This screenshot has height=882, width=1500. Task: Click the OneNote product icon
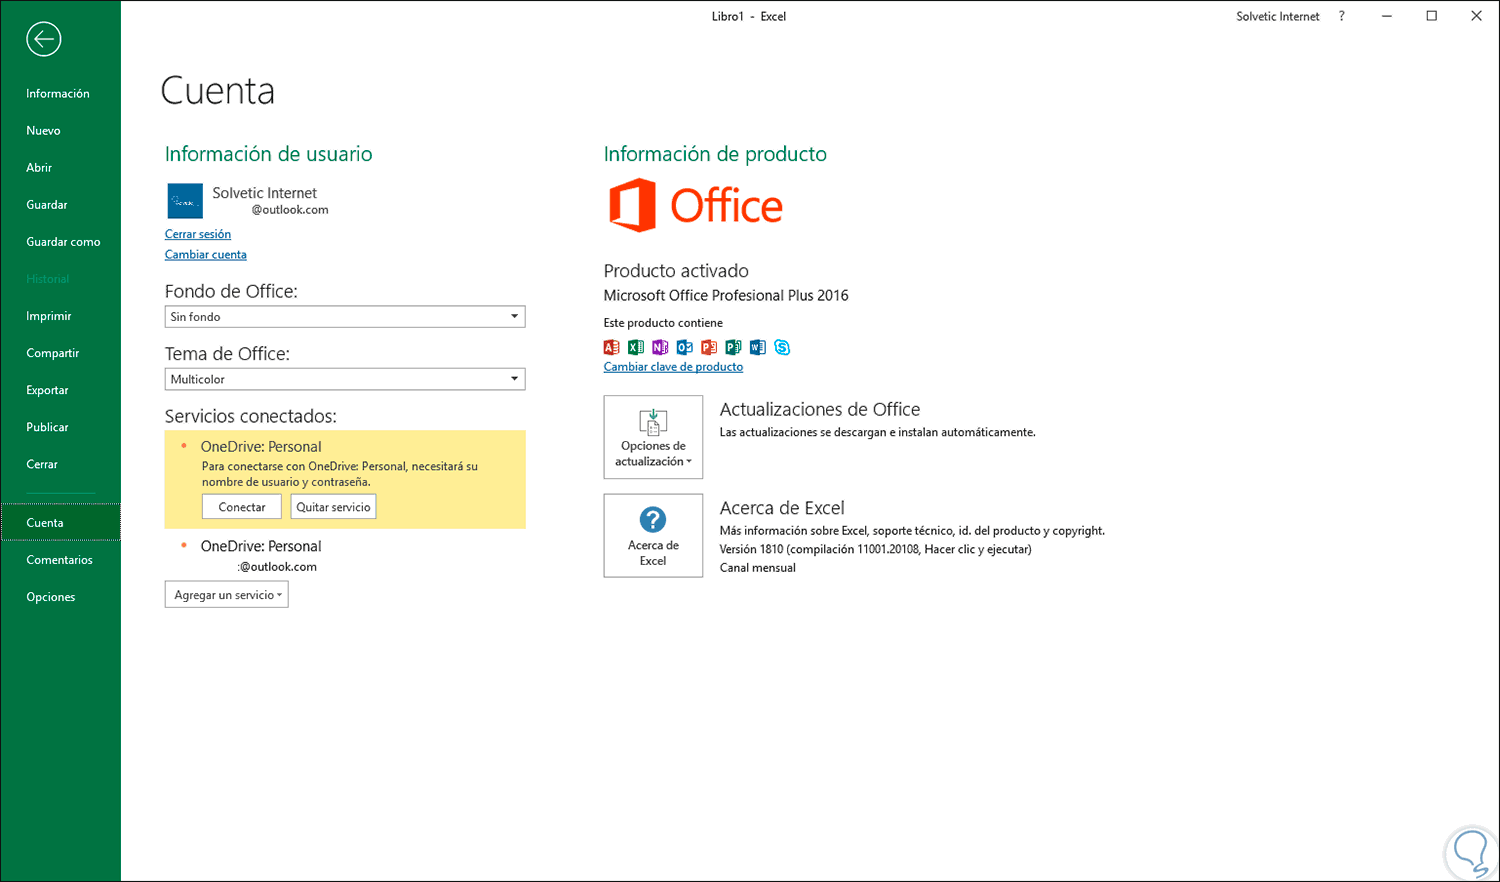tap(660, 347)
